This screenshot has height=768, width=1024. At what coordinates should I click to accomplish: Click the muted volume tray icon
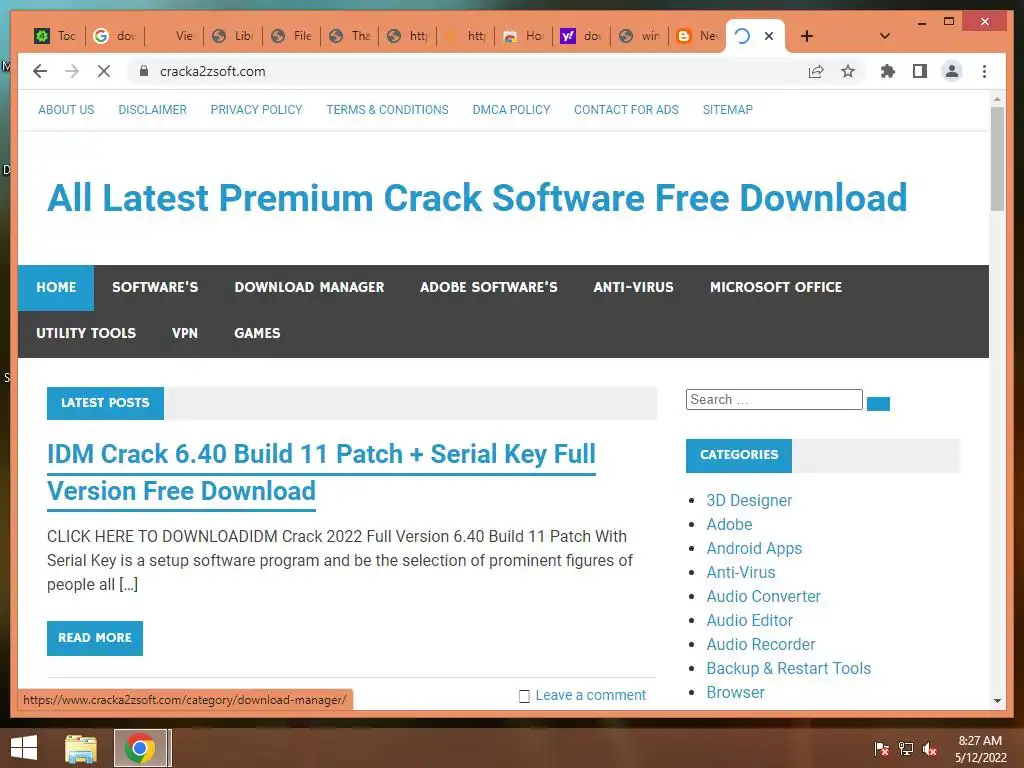tap(929, 748)
